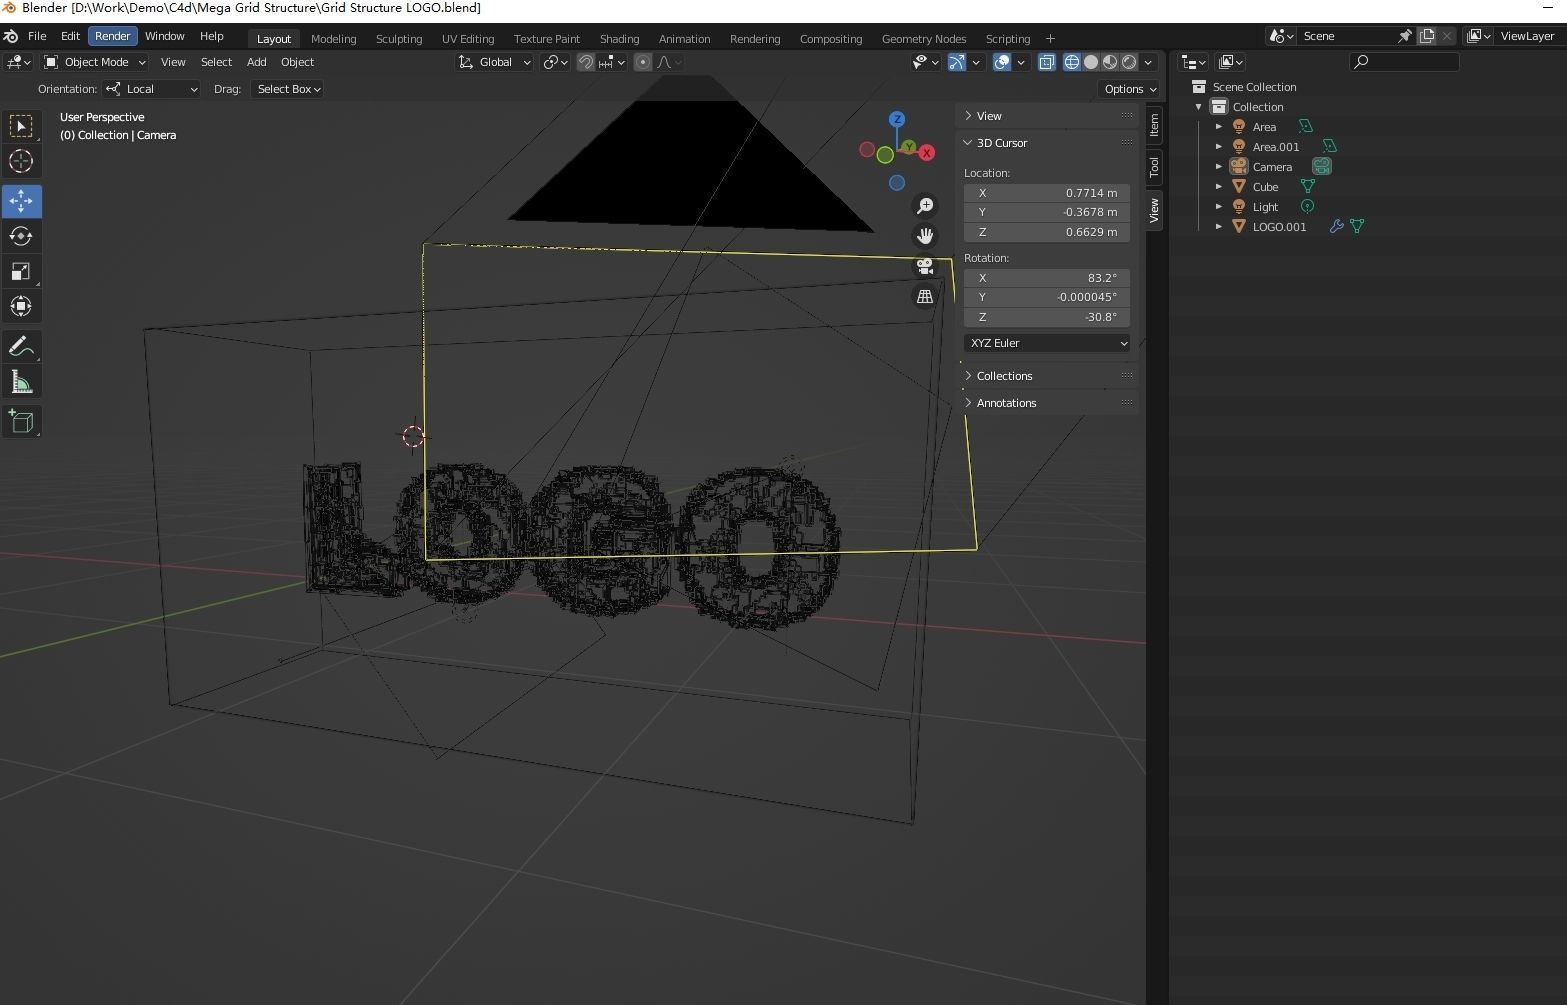Screen dimensions: 1567x1005
Task: Click the outliner search field
Action: 1404,62
